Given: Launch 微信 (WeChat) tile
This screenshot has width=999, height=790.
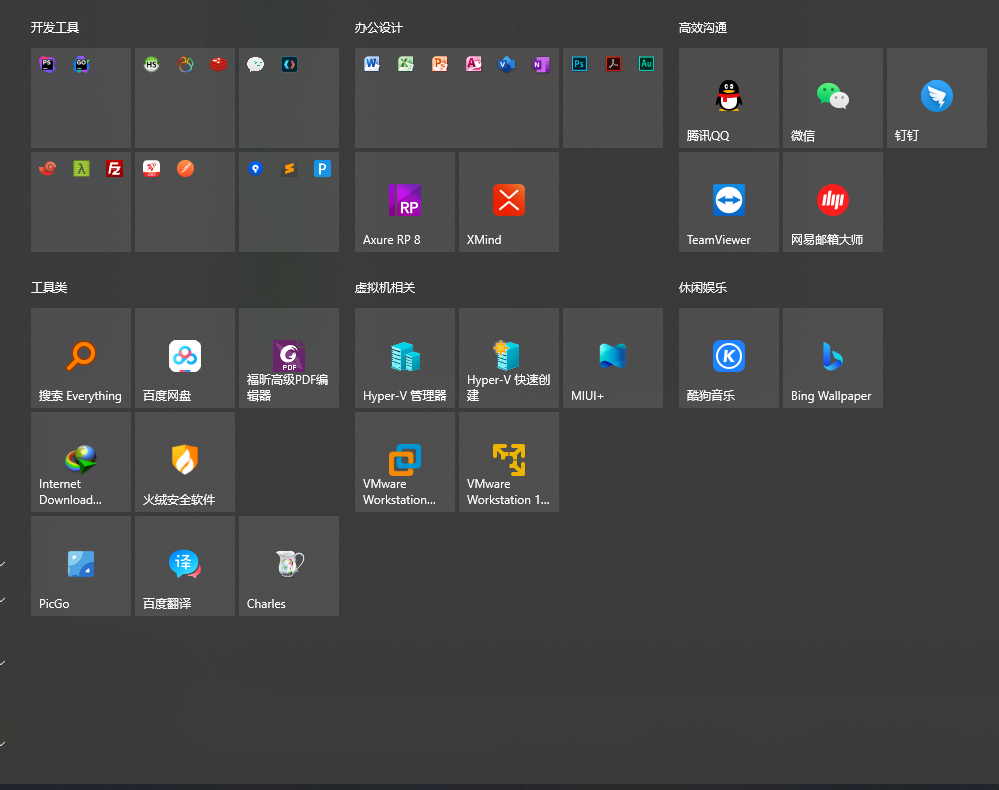Looking at the screenshot, I should coord(833,98).
